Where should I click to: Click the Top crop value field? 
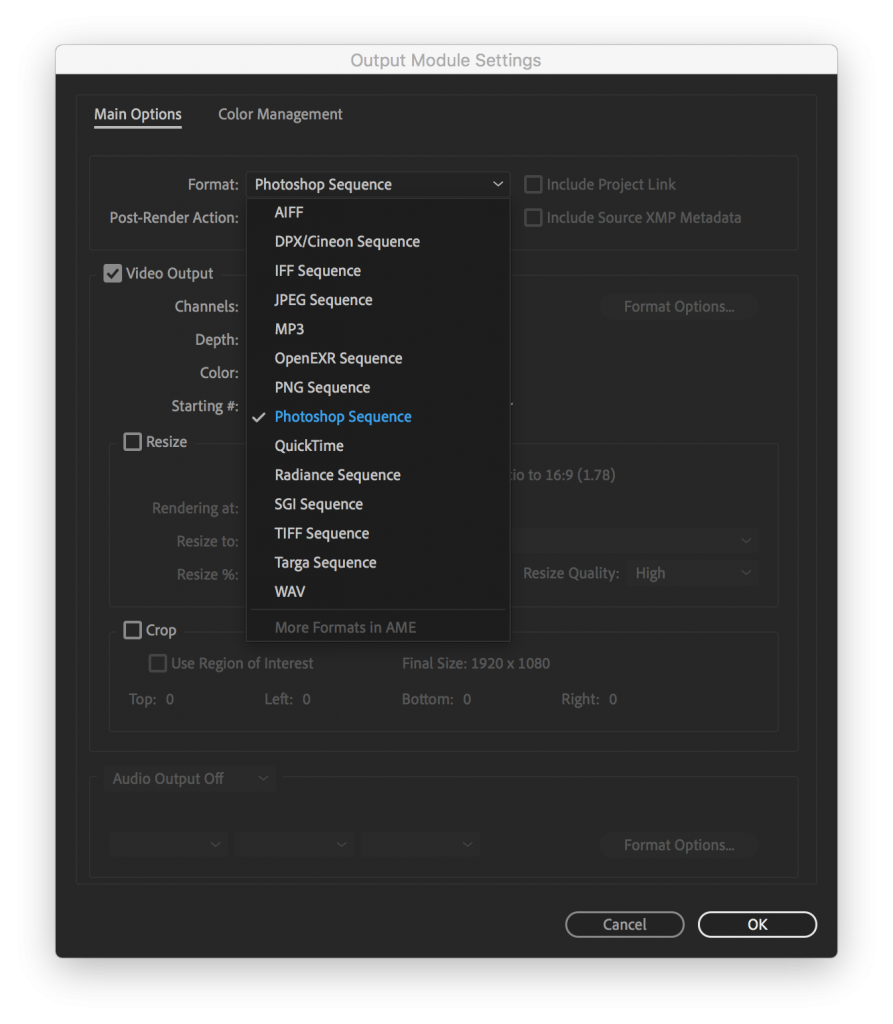pos(170,699)
